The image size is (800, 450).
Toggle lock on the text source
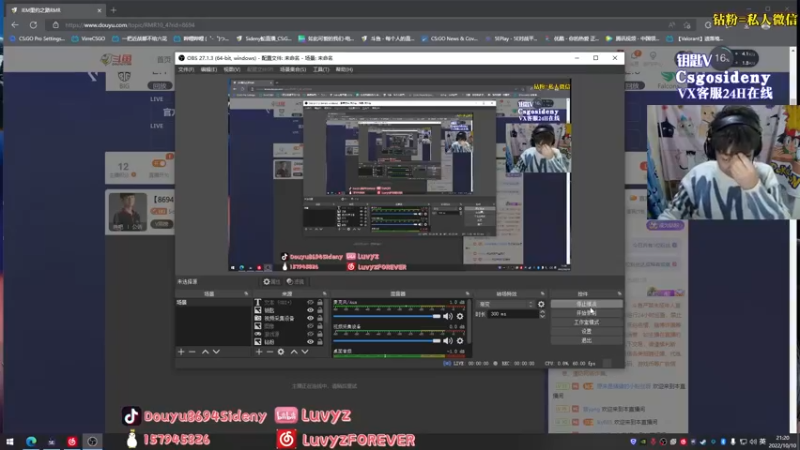coord(320,302)
